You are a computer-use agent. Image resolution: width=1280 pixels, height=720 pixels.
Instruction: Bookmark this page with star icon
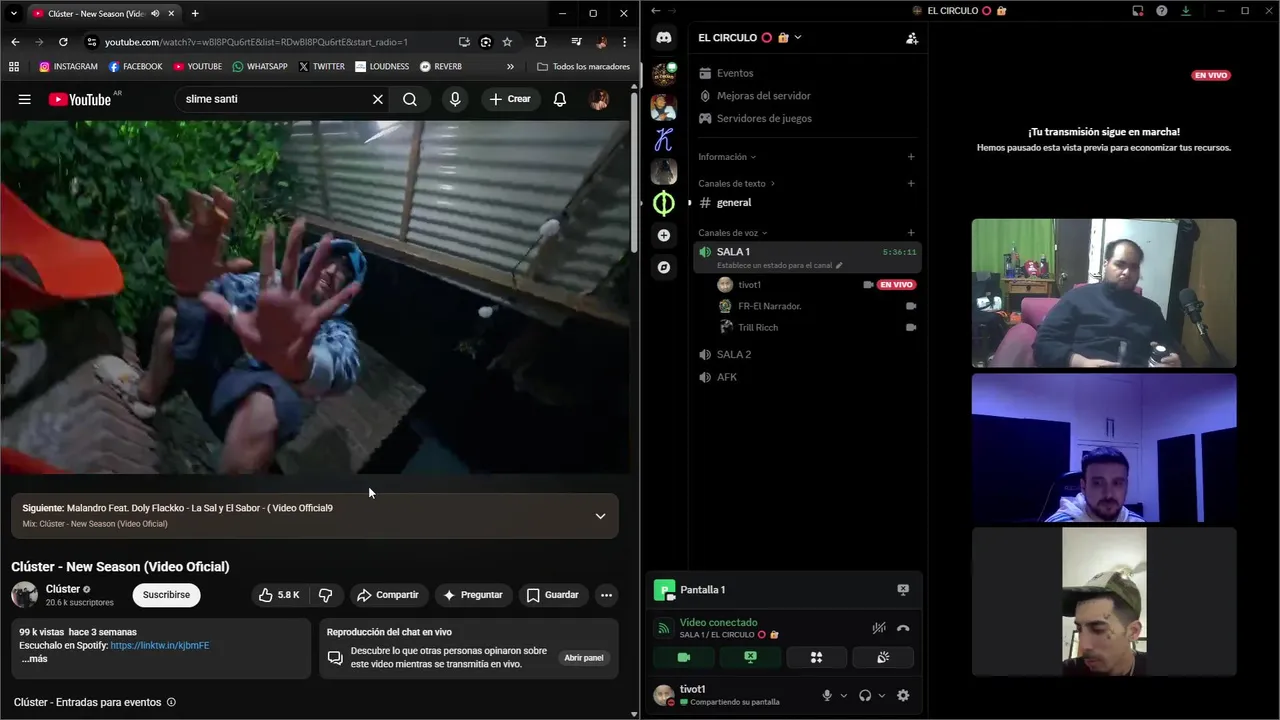tap(507, 42)
